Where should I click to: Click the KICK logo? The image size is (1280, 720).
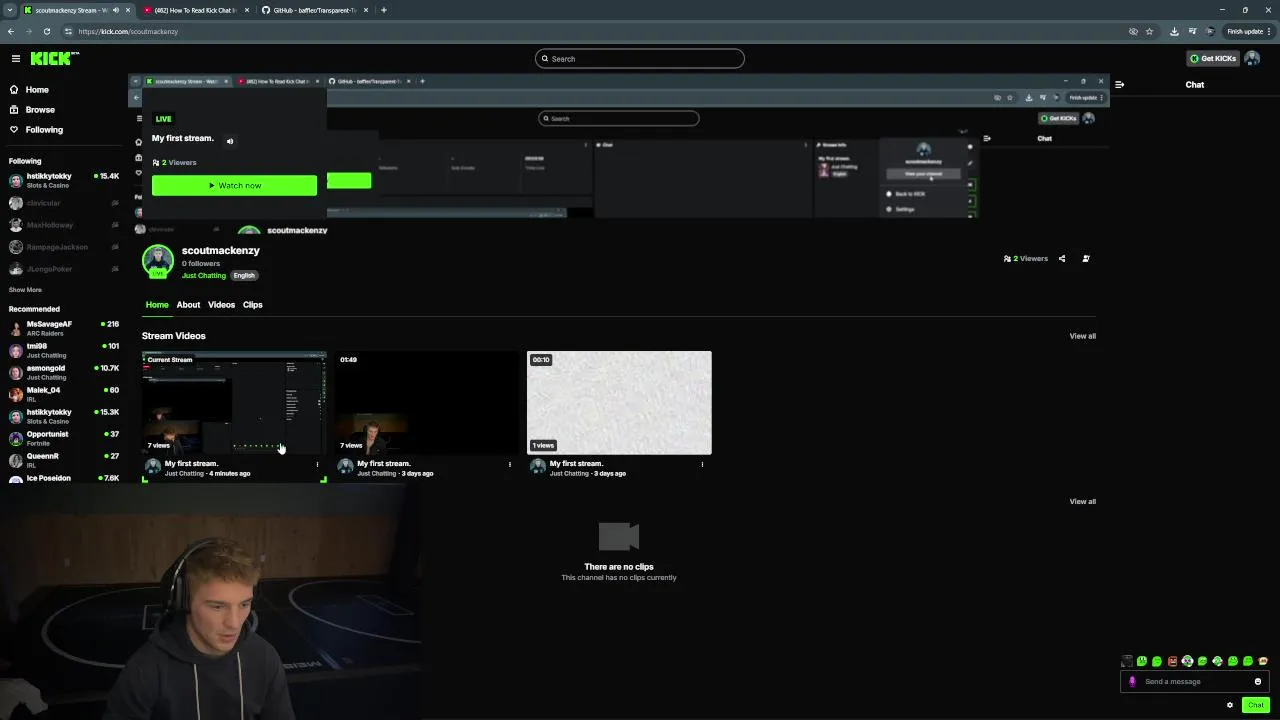point(53,59)
